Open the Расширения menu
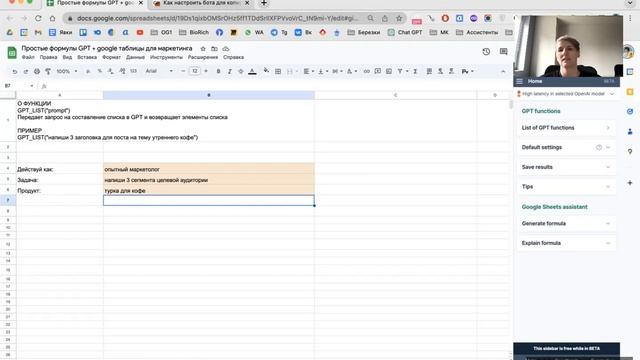The height and width of the screenshot is (360, 640). (203, 58)
